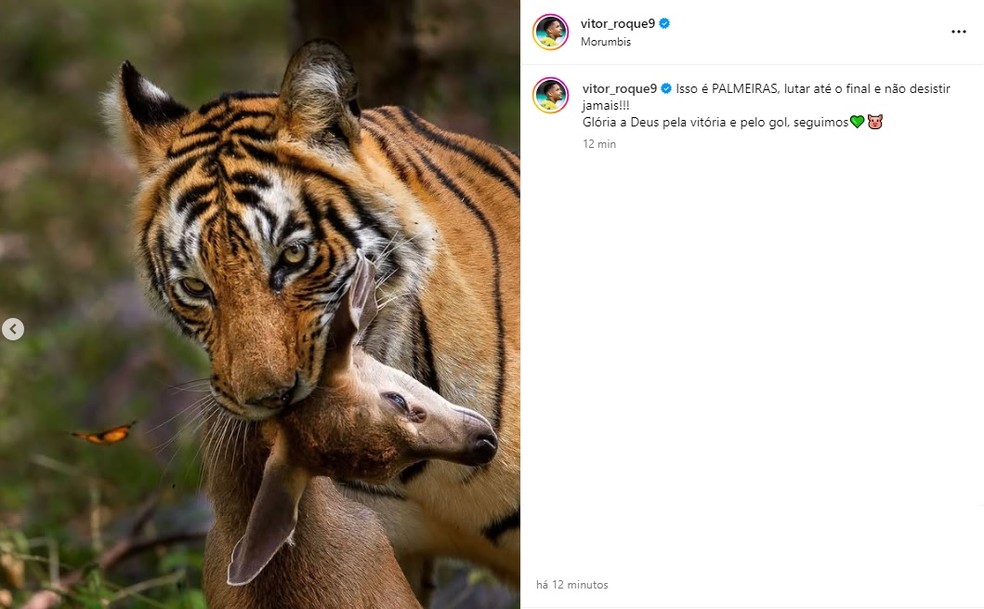Open the three-dot more options menu

pos(958,32)
